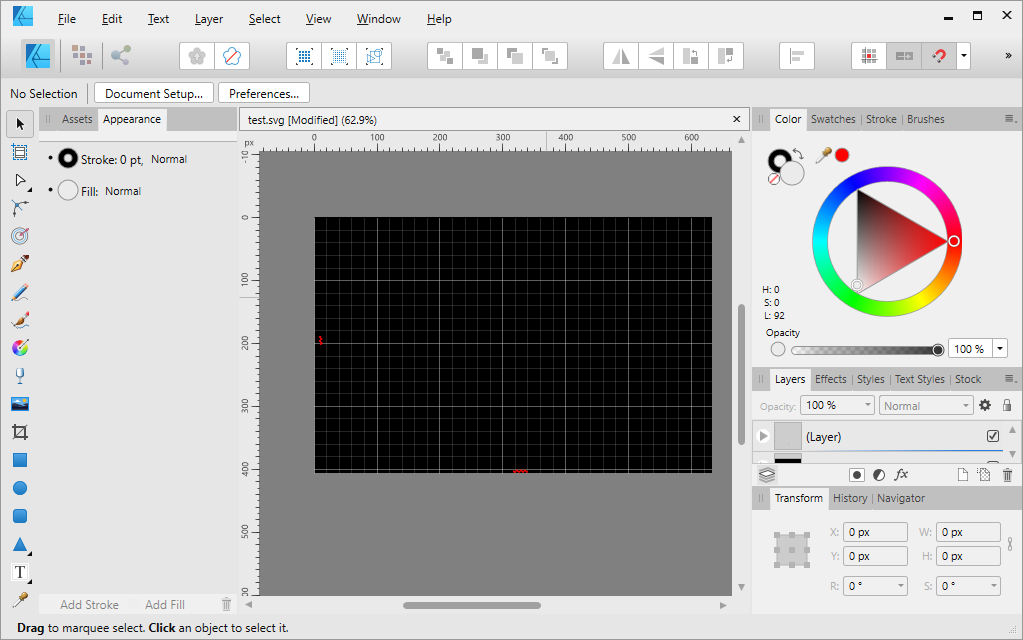The image size is (1023, 640).
Task: Open the Rotation angle dropdown in Transform
Action: (901, 586)
